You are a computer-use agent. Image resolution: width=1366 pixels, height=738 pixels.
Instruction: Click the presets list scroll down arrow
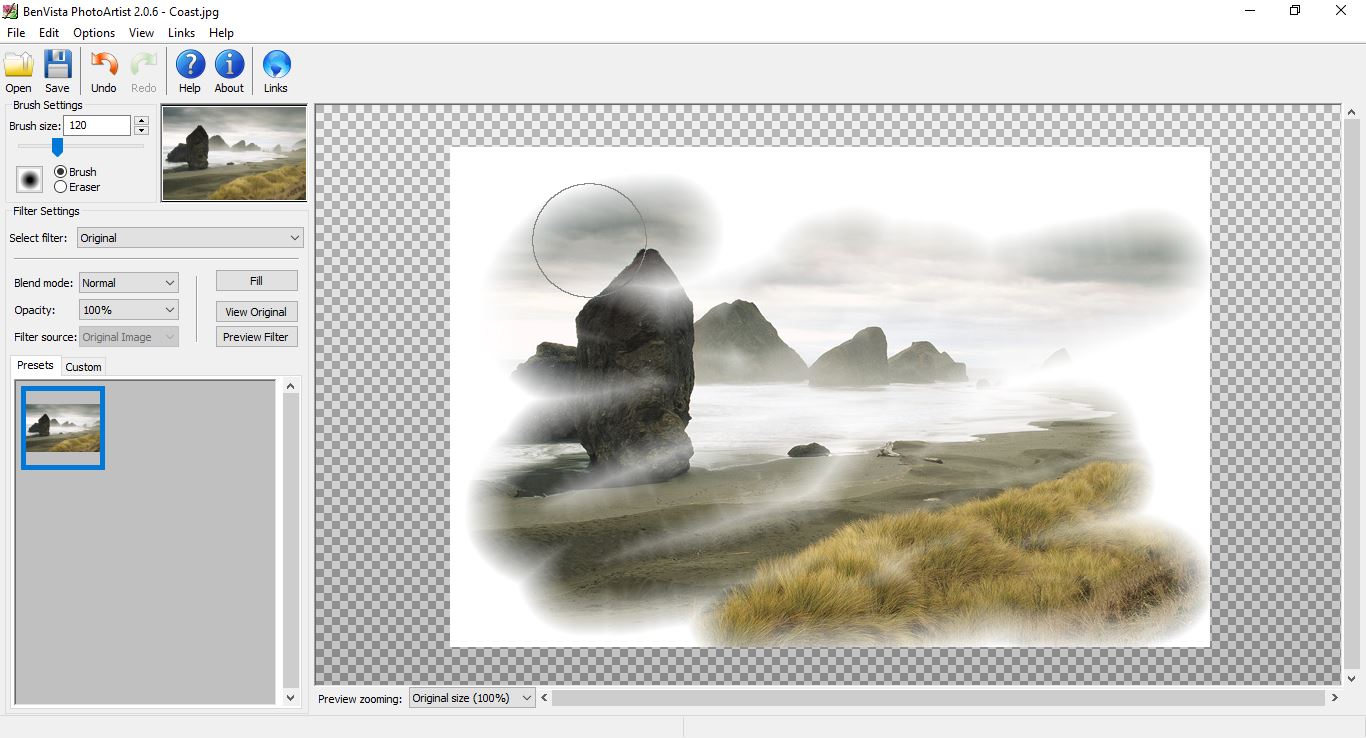point(291,698)
